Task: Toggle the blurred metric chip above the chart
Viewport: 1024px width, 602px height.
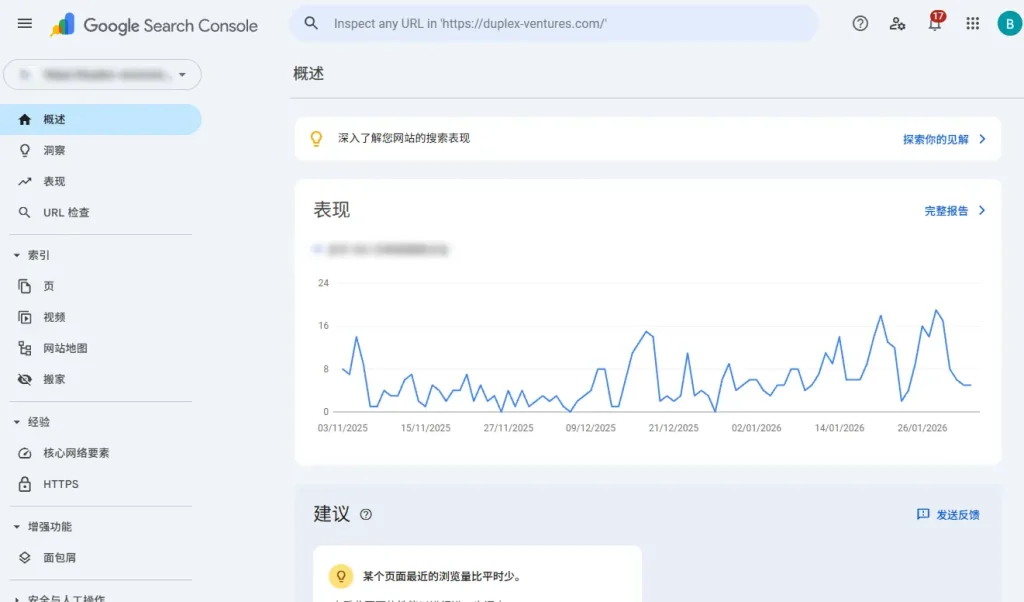Action: point(380,250)
